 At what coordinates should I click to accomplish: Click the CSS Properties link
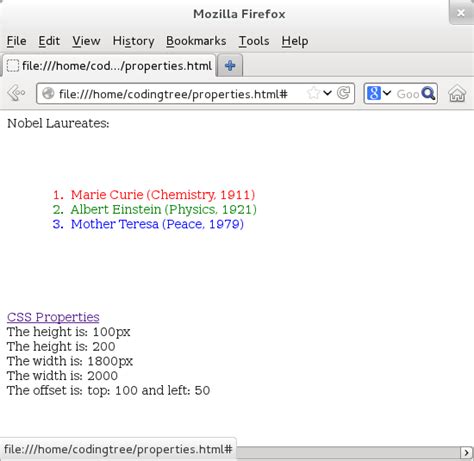(x=53, y=317)
